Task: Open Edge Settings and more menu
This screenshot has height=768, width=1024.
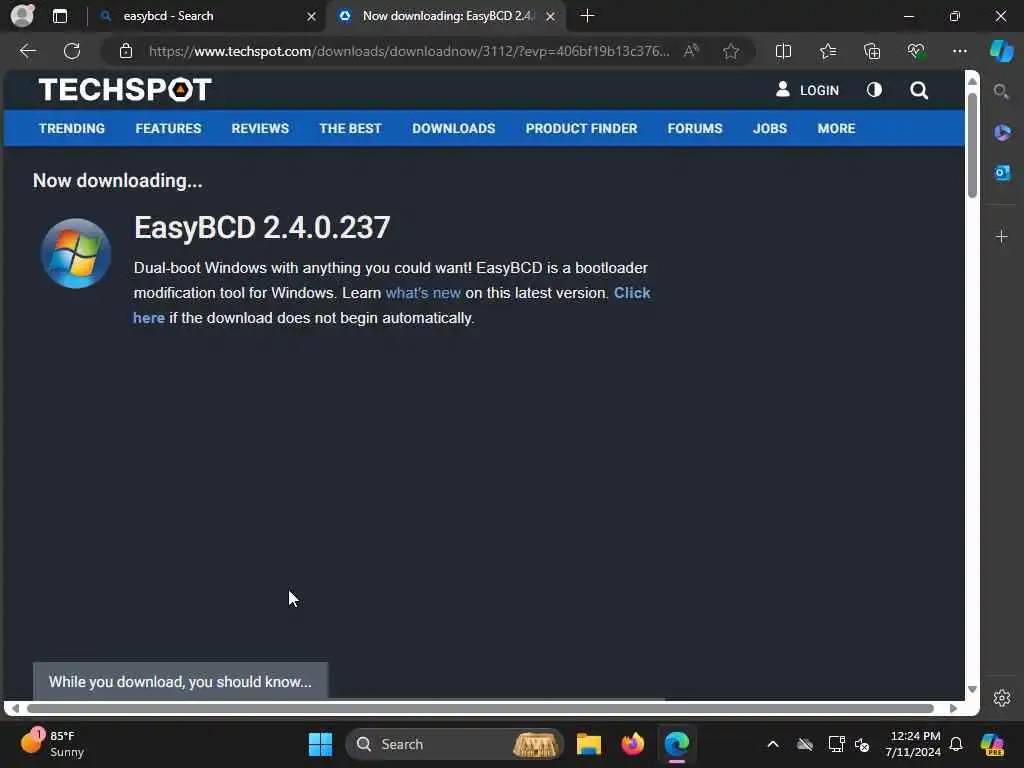Action: coord(959,51)
